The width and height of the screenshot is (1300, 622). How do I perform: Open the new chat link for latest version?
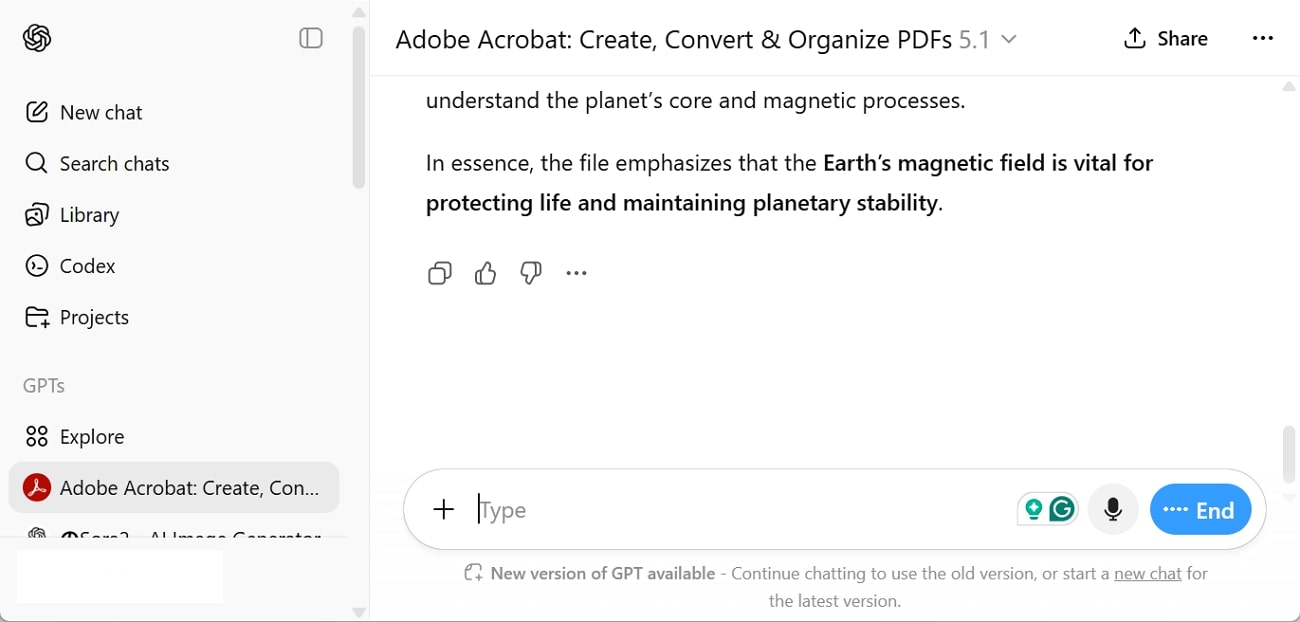[1147, 573]
